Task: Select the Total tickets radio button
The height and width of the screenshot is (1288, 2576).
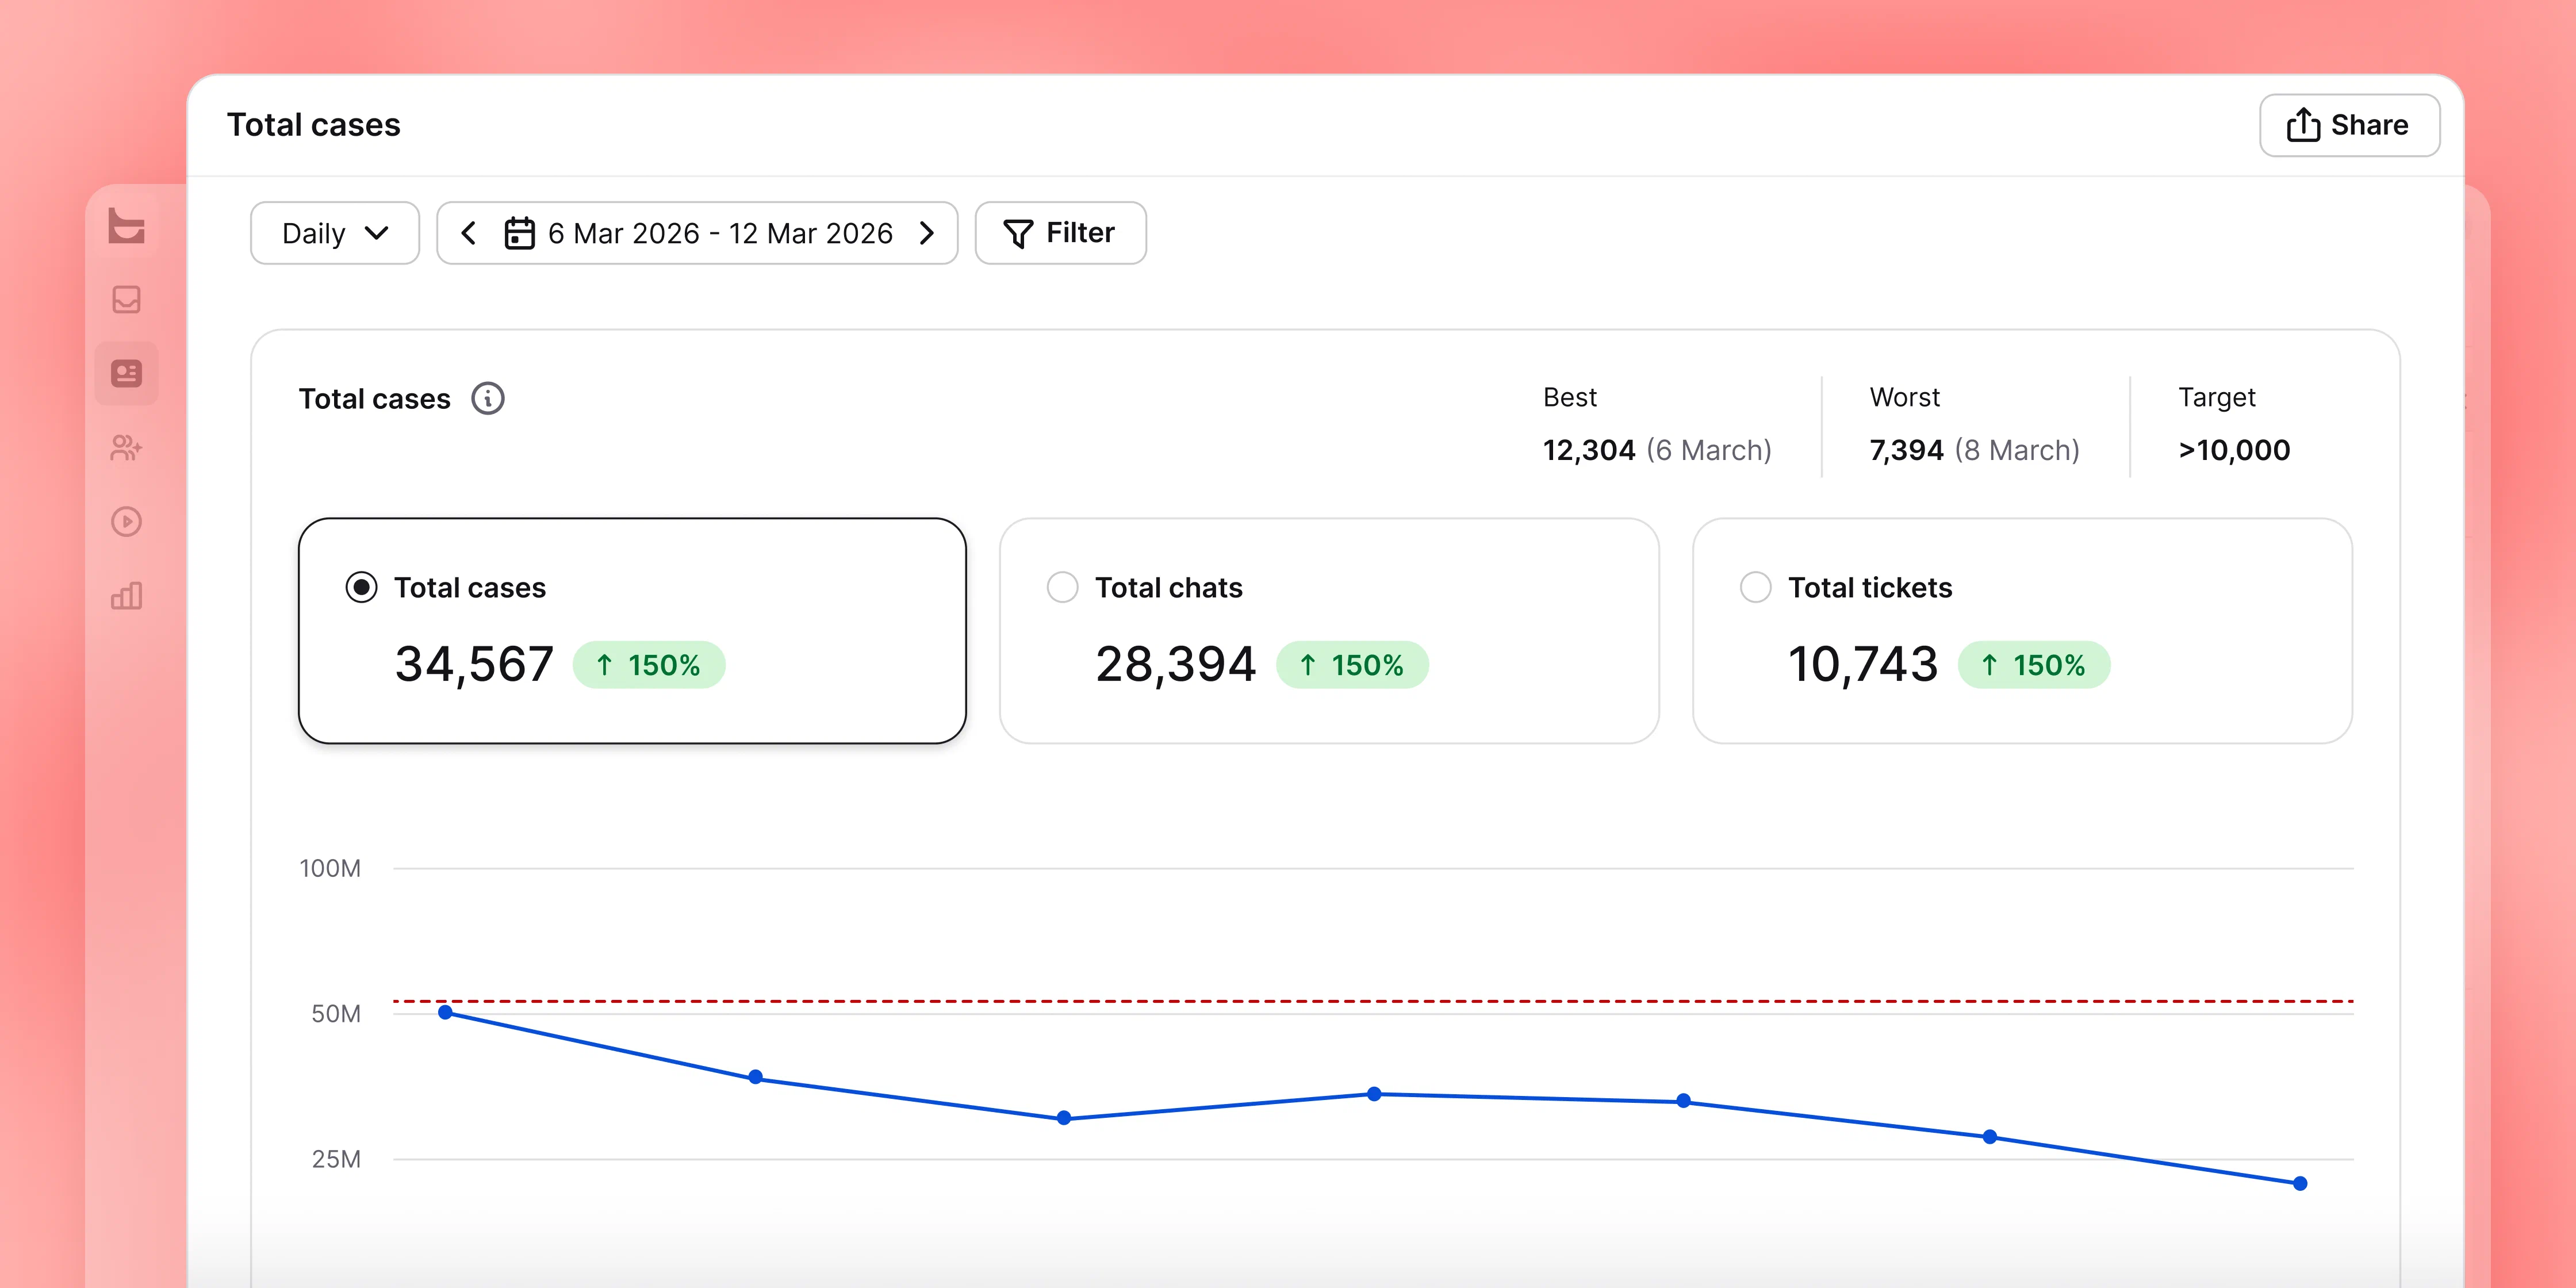Action: coord(1755,587)
